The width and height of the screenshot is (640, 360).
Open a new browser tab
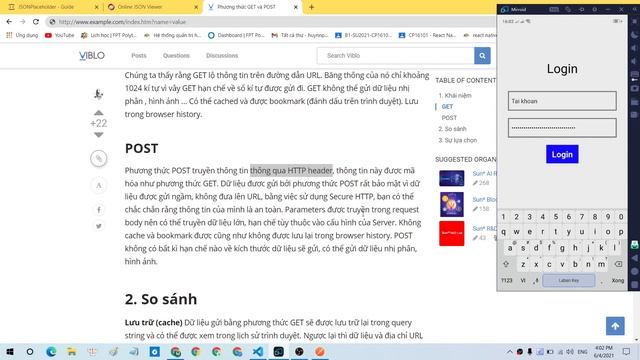(311, 7)
